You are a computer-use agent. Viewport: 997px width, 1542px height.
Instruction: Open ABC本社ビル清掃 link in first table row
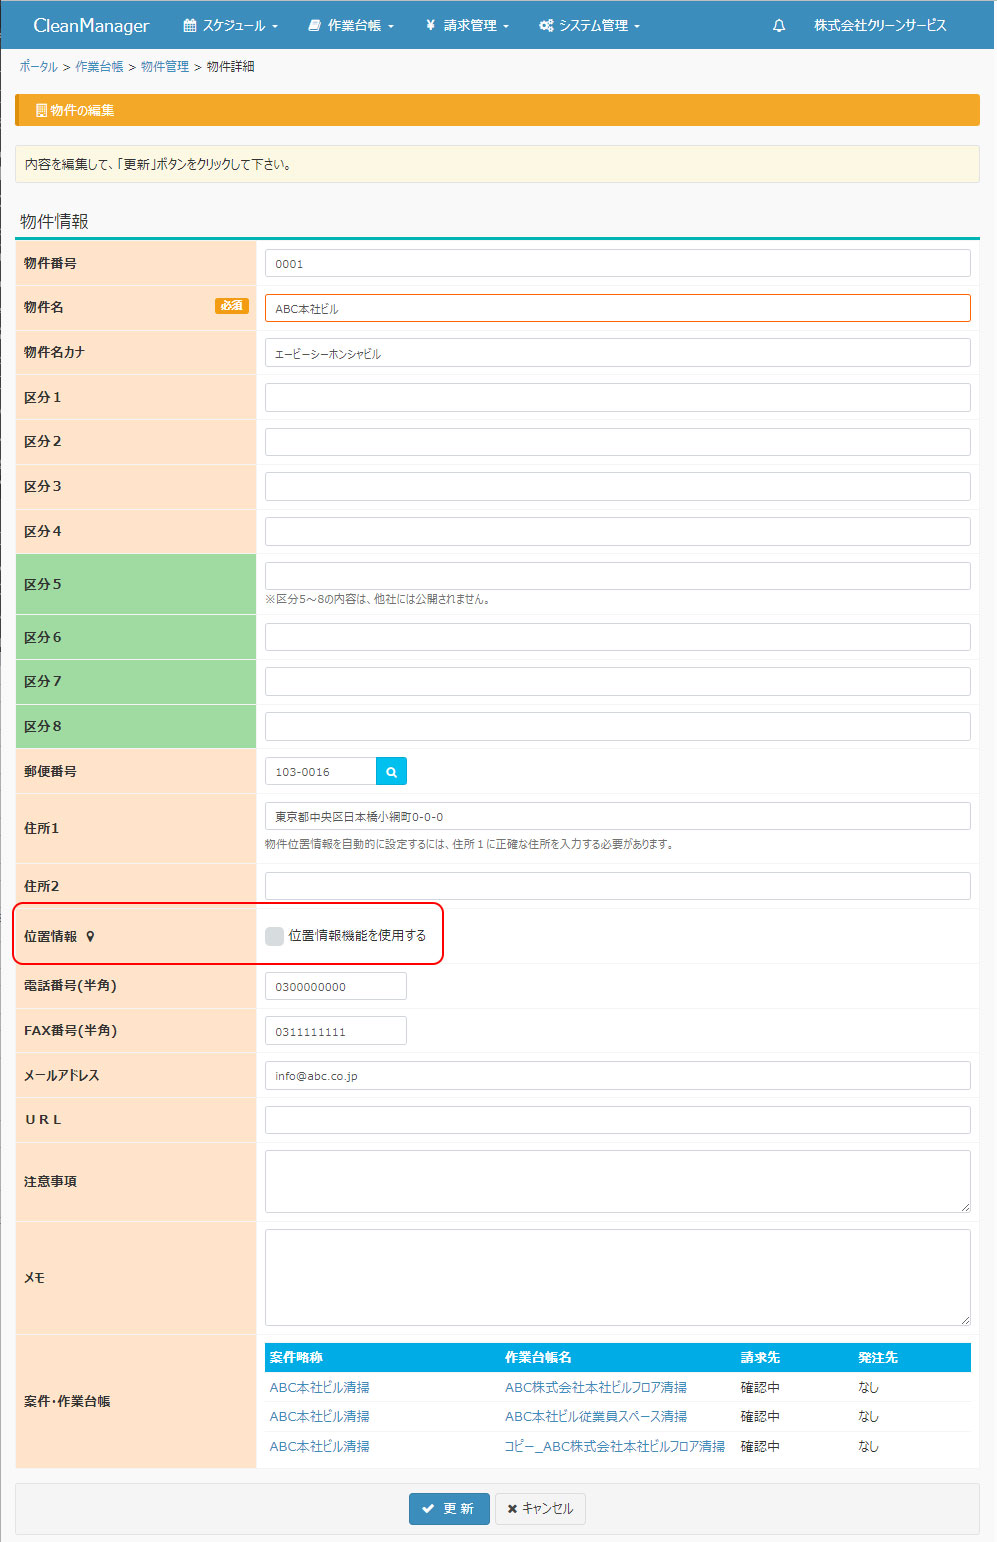[320, 1387]
